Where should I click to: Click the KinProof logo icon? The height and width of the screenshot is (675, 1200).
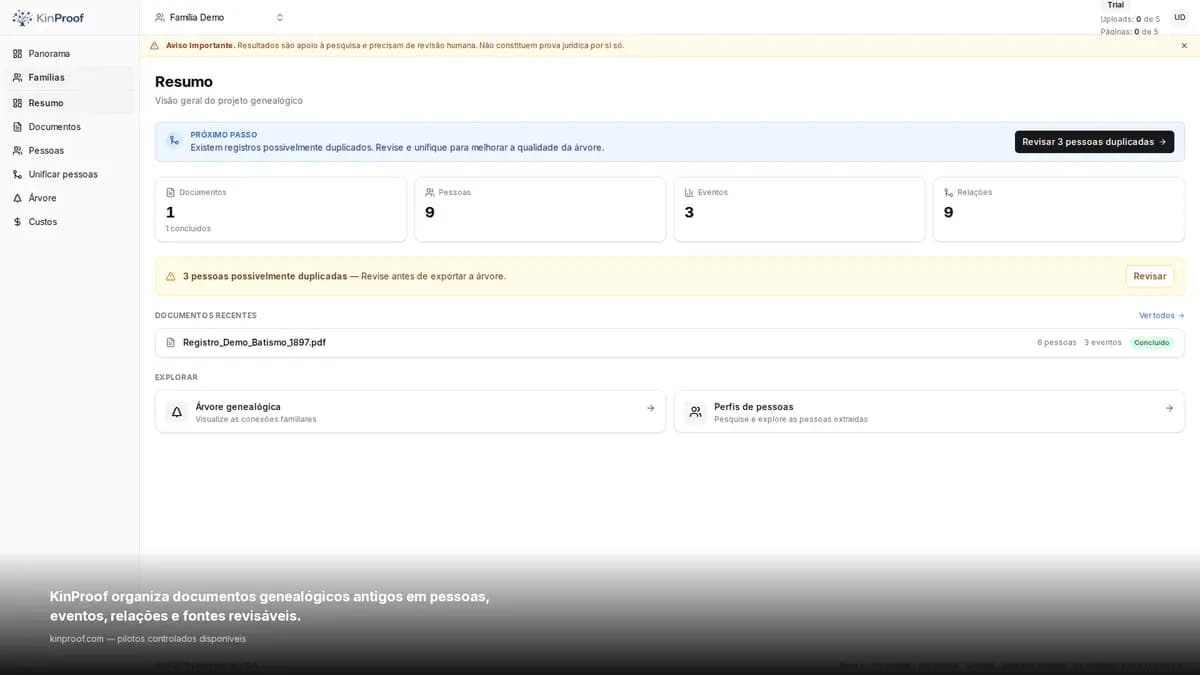pyautogui.click(x=22, y=18)
